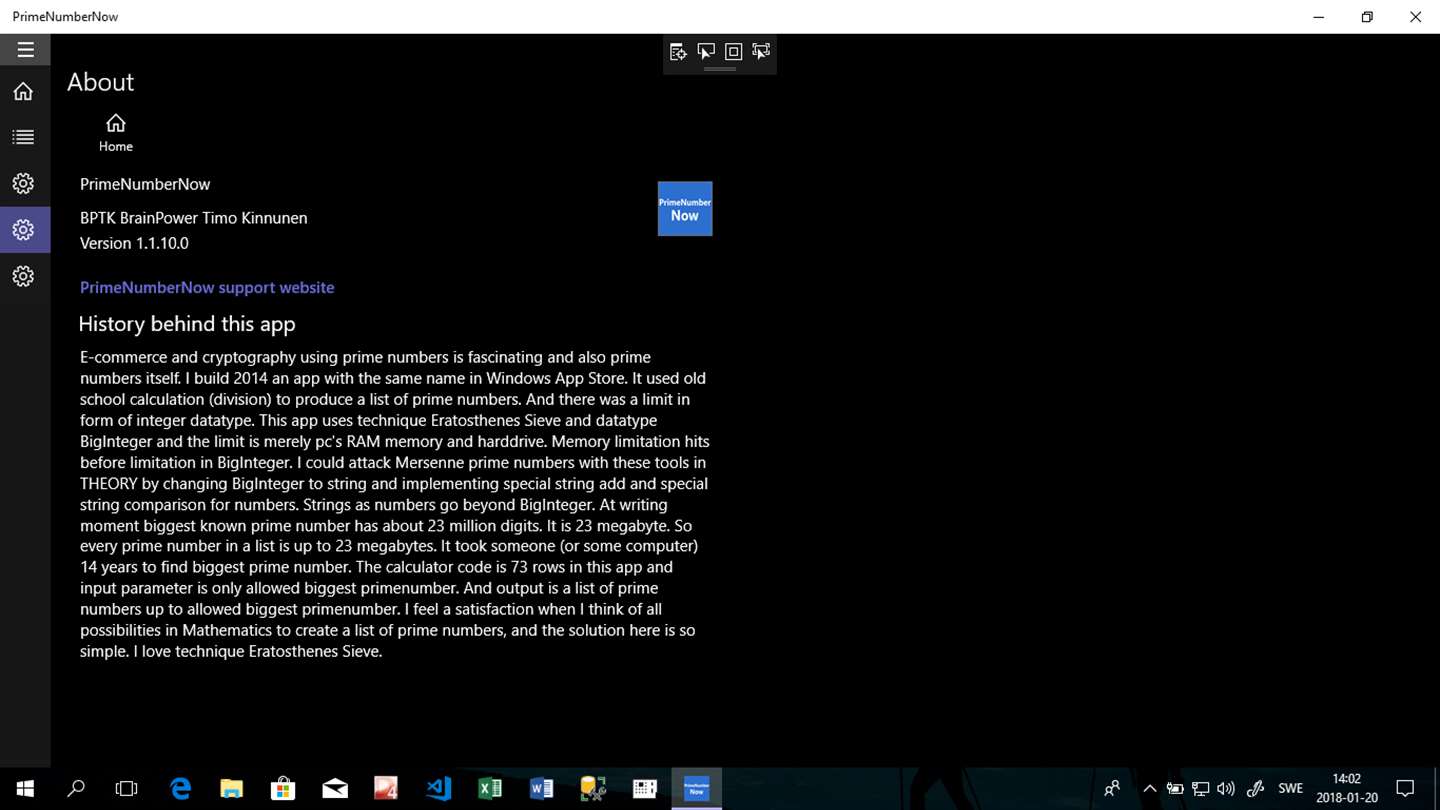Click the 'History behind this app' heading
Viewport: 1440px width, 810px height.
187,324
